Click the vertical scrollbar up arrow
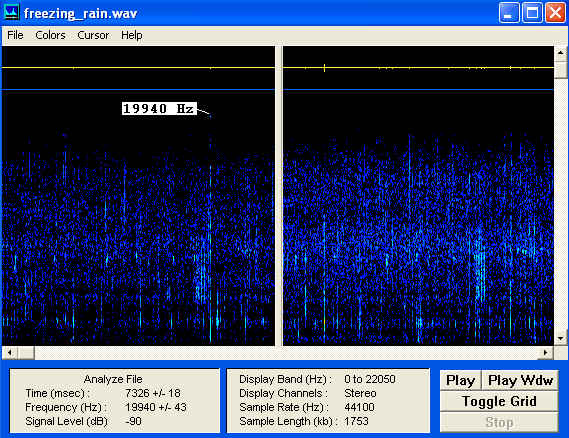This screenshot has height=438, width=569. coord(561,53)
